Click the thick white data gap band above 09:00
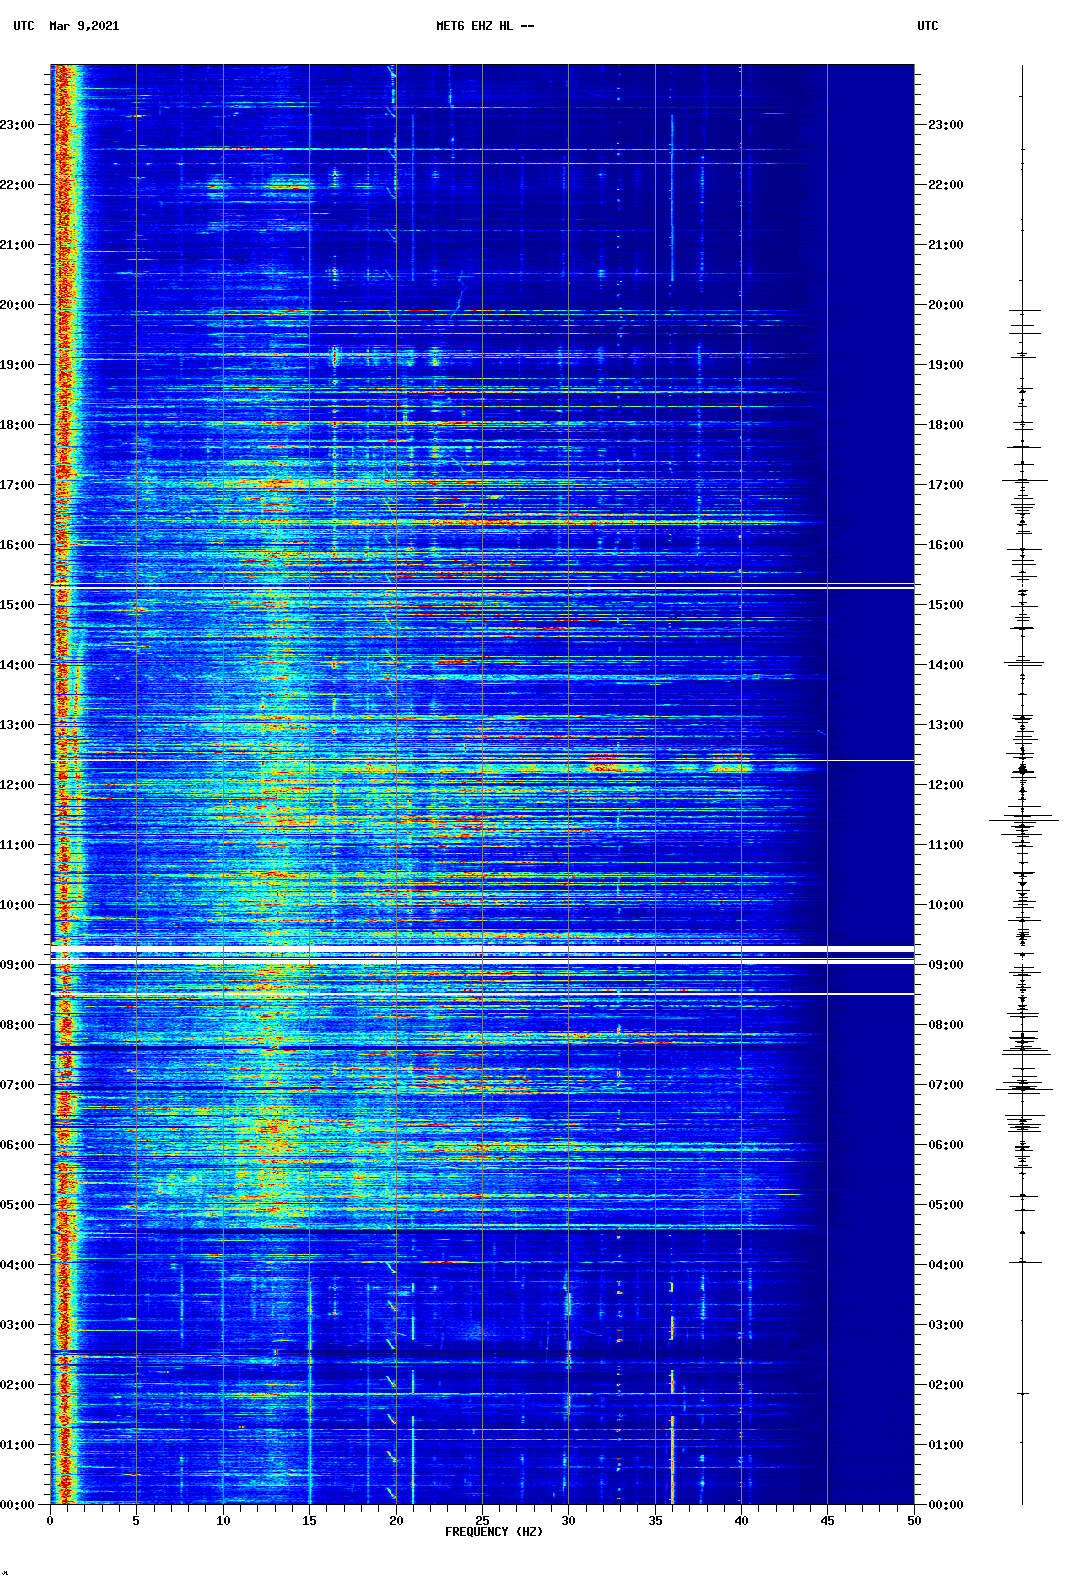This screenshot has height=1584, width=1066. [x=482, y=948]
